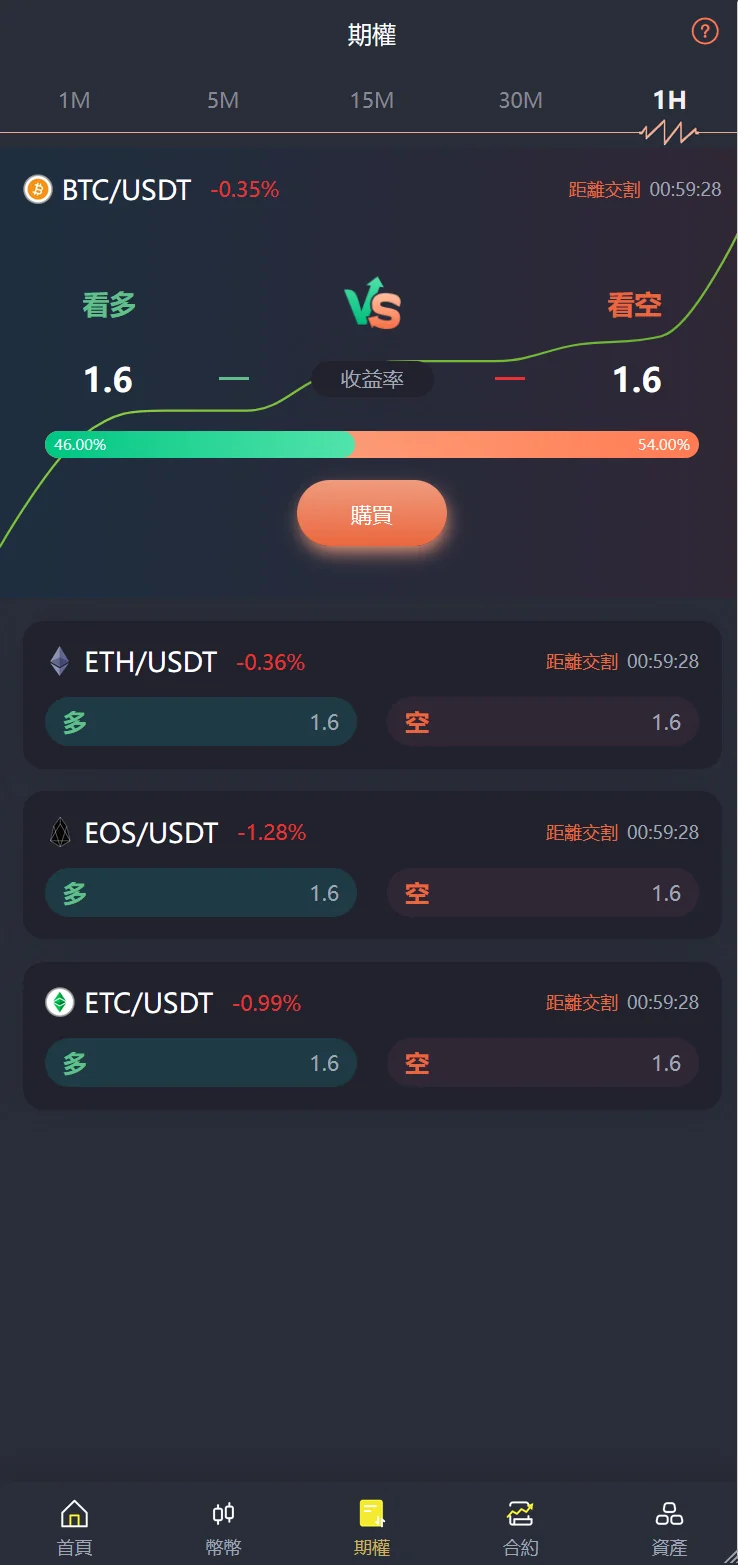Select 看空 bearish option for BTC
The width and height of the screenshot is (738, 1565).
[635, 305]
